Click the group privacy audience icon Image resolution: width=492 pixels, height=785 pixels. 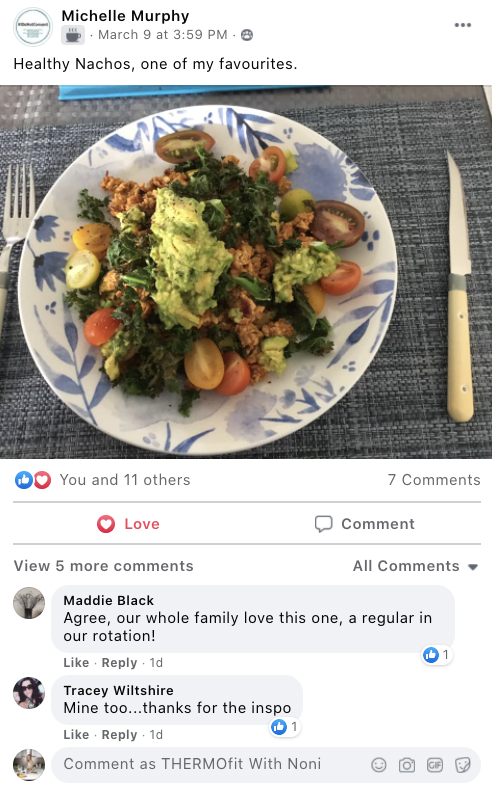click(247, 35)
